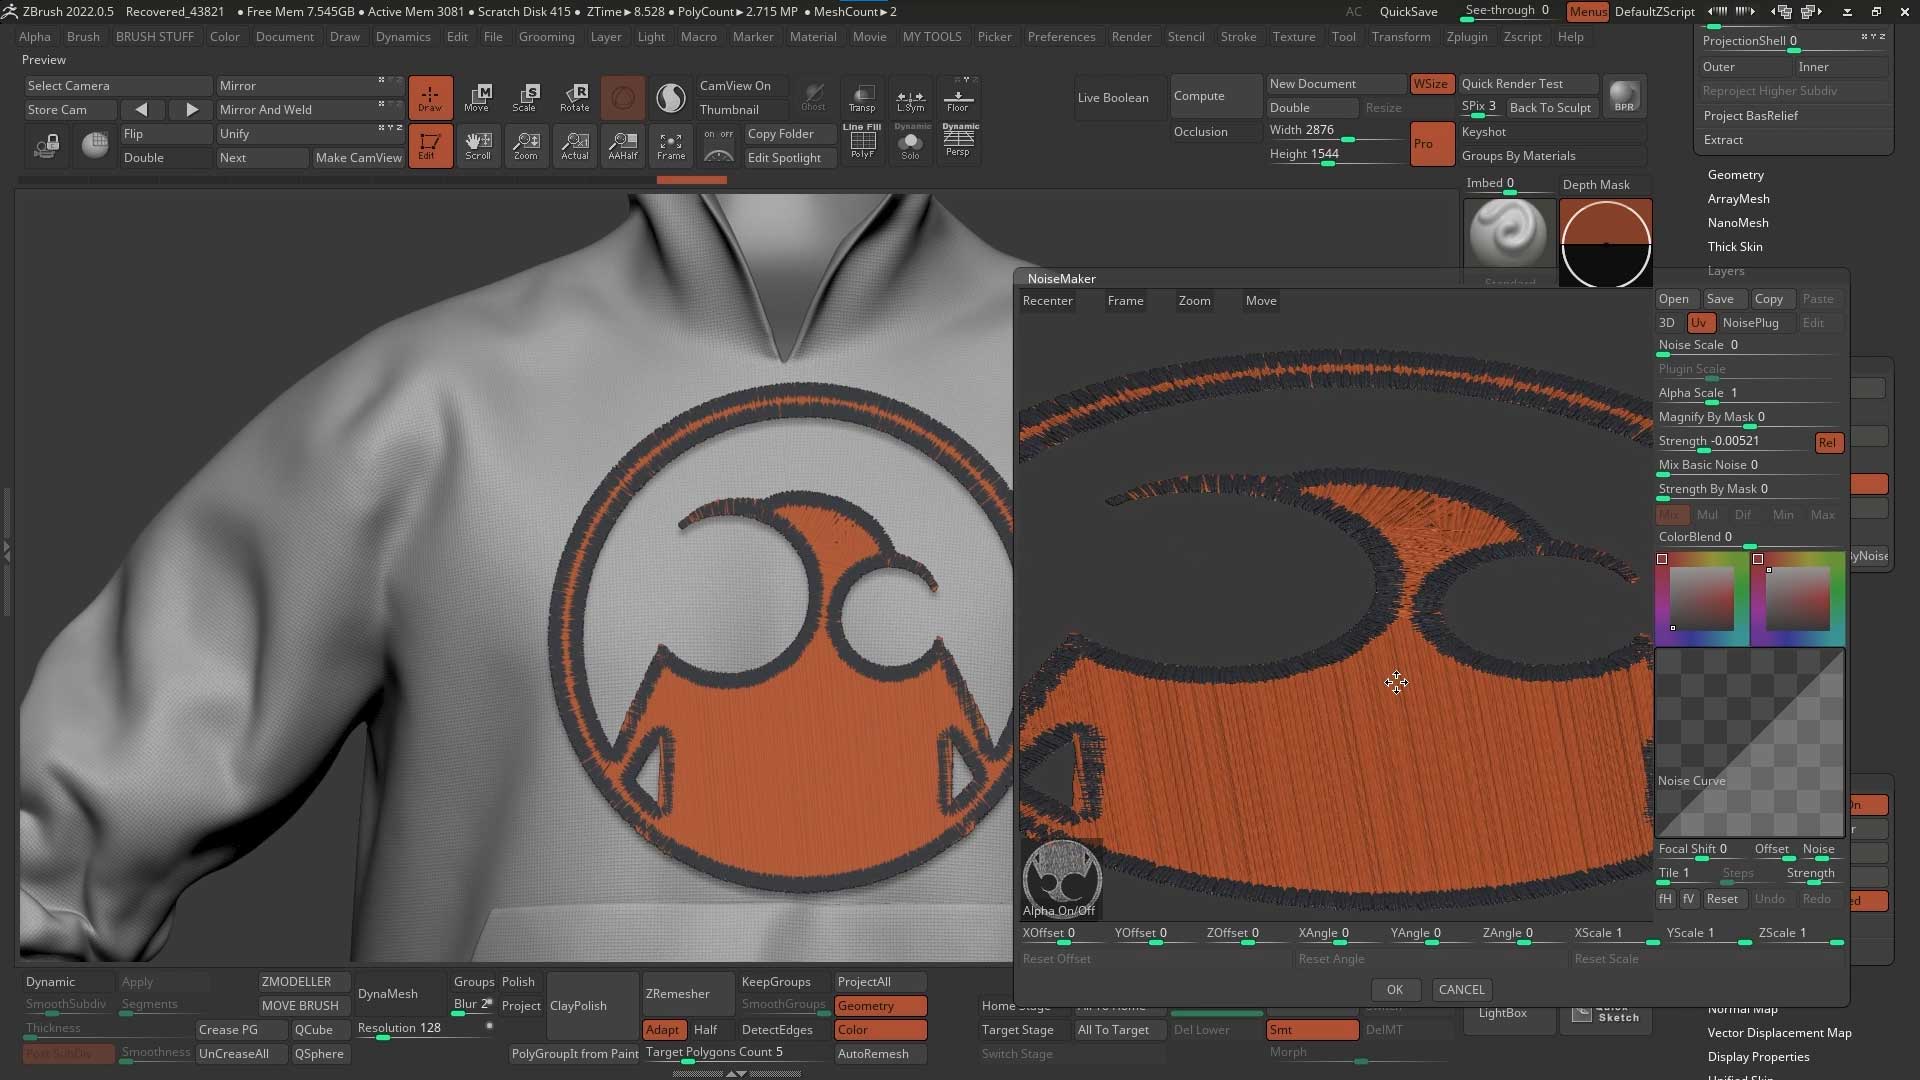Open the Render menu
Screen dimensions: 1920x1080
tap(1131, 37)
